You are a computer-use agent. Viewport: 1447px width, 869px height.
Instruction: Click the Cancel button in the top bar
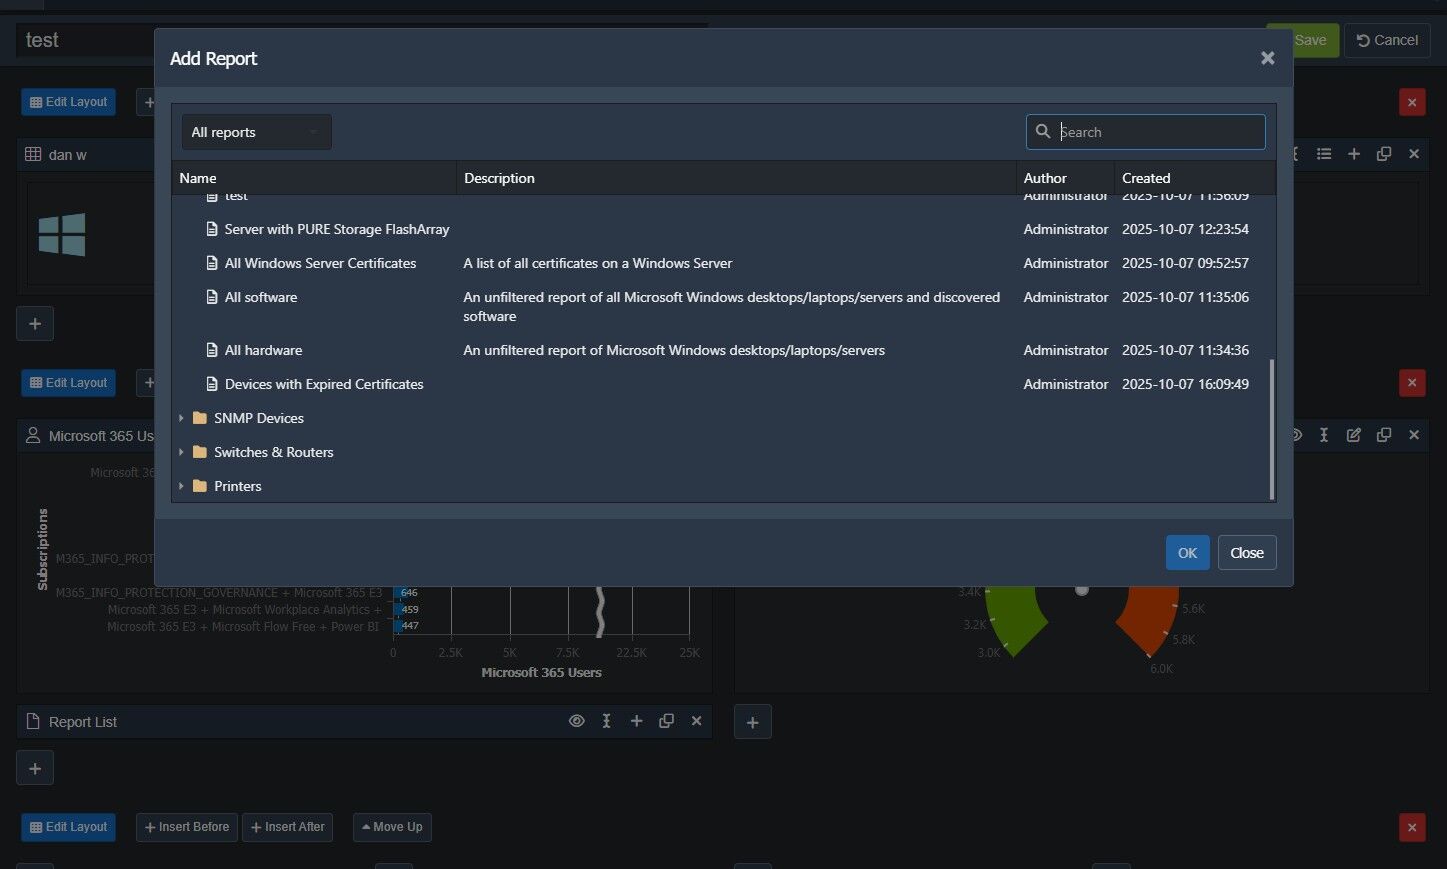(x=1387, y=40)
